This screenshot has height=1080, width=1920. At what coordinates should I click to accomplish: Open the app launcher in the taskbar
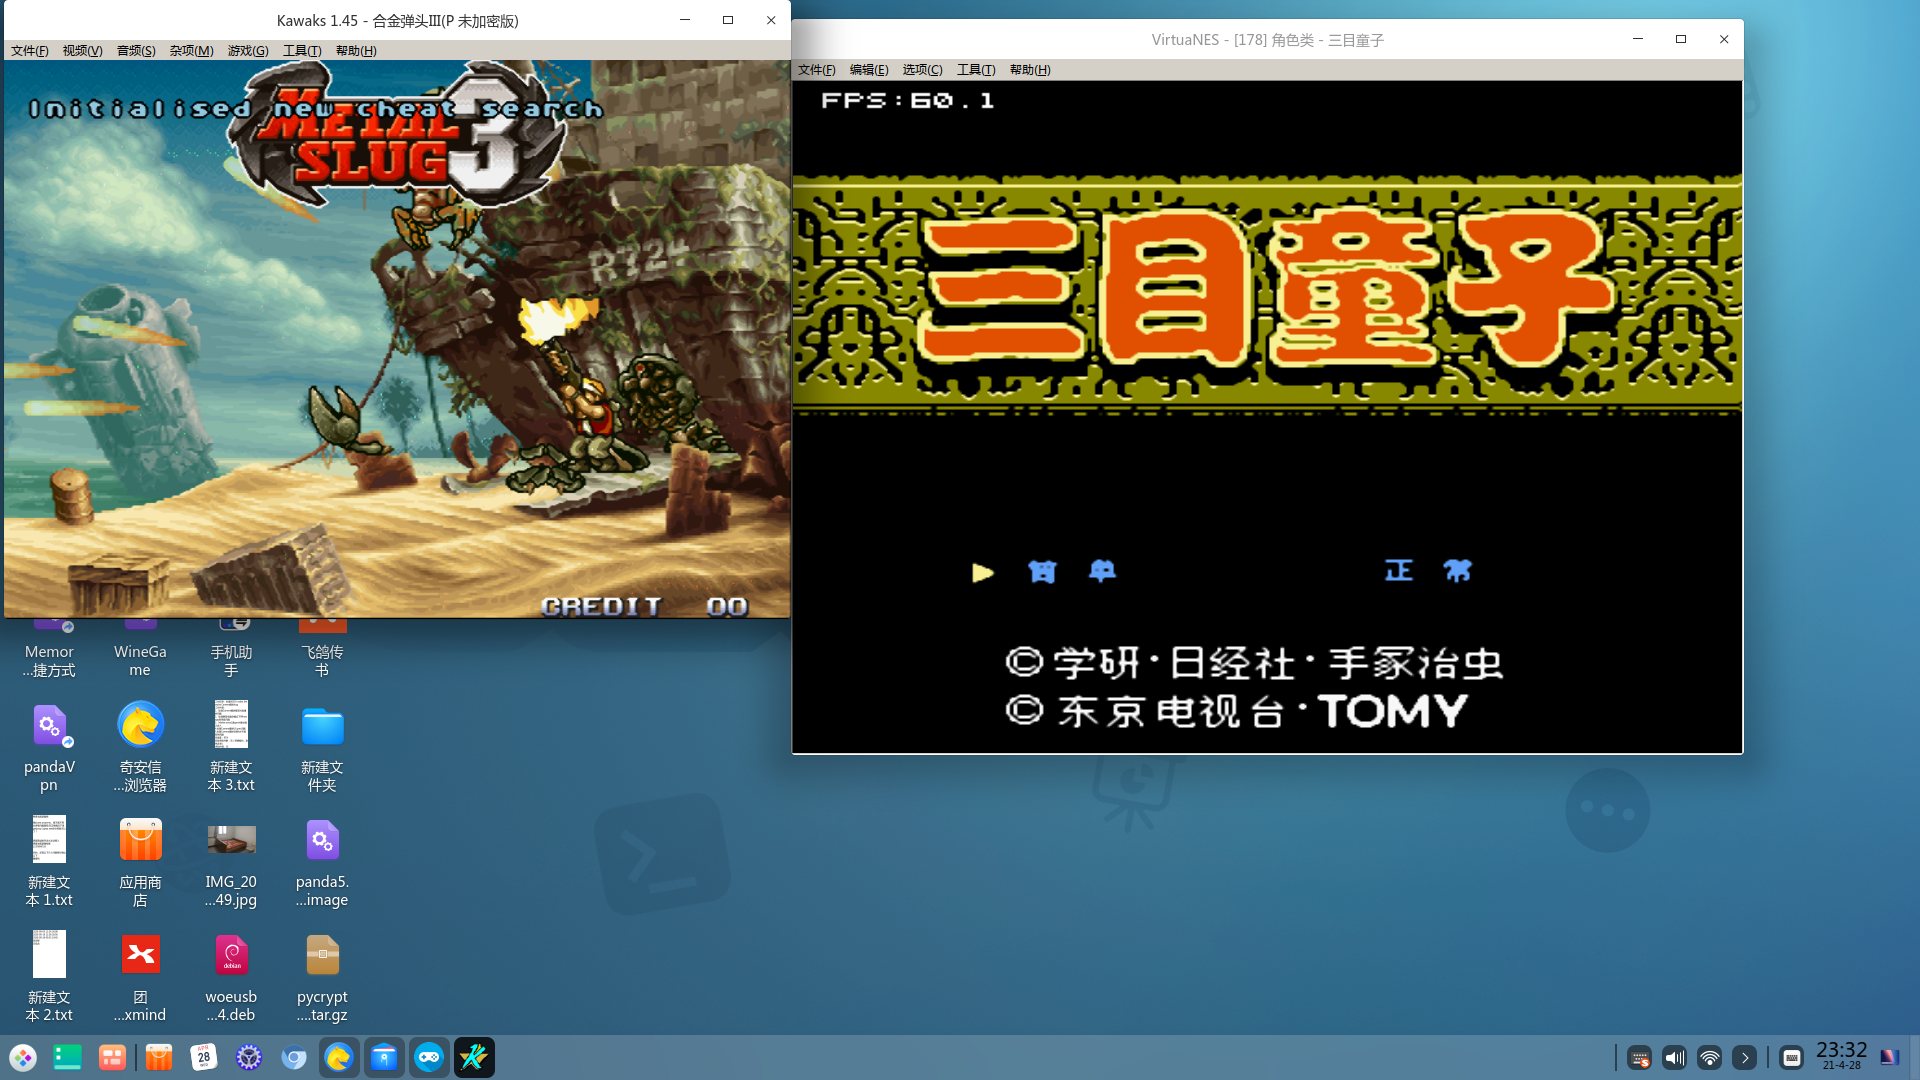coord(23,1058)
